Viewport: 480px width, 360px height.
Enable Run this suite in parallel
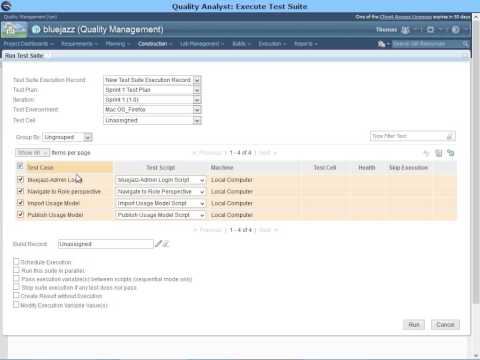16,270
